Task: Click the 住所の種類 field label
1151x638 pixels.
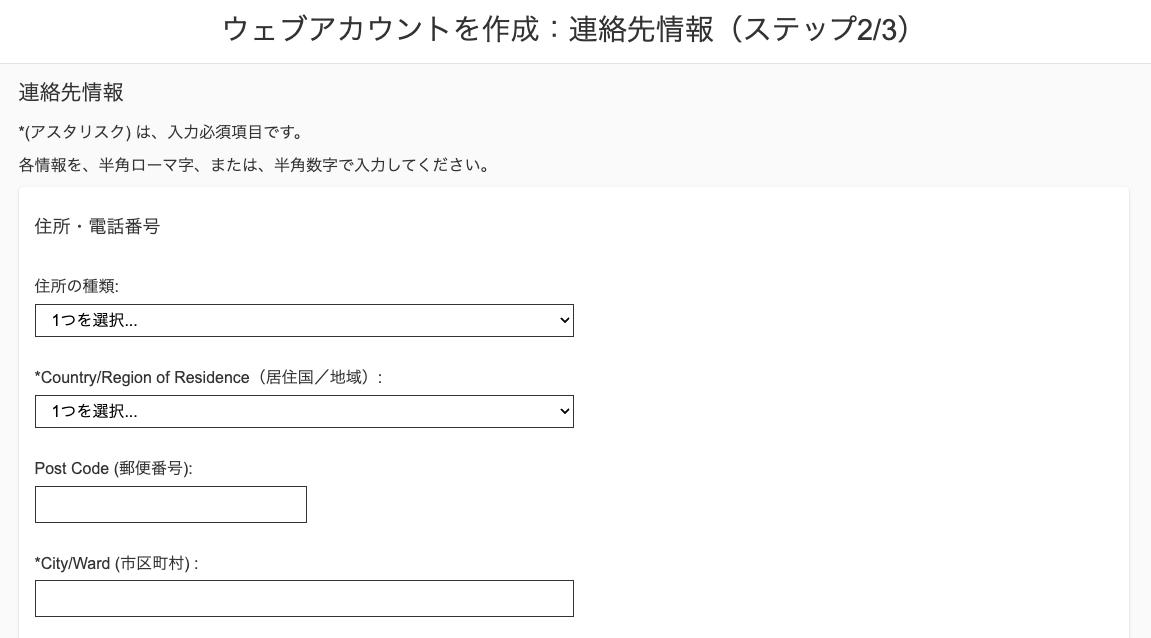Action: pyautogui.click(x=76, y=286)
